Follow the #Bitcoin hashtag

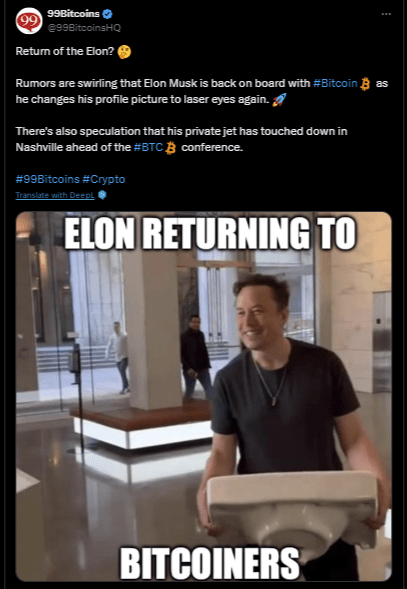(x=335, y=83)
